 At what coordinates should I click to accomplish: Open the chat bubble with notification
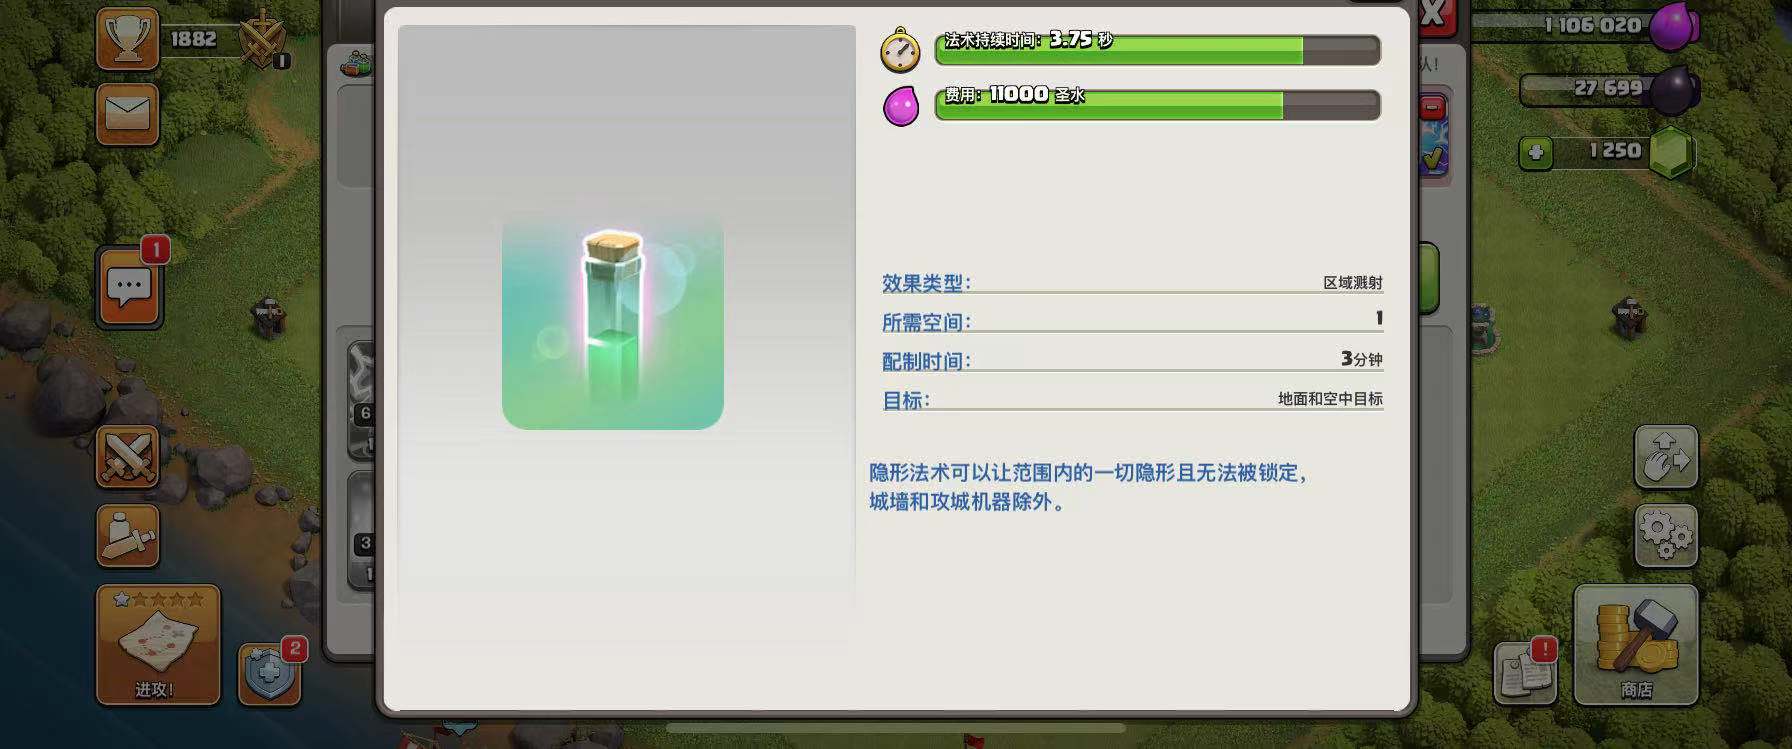[129, 287]
